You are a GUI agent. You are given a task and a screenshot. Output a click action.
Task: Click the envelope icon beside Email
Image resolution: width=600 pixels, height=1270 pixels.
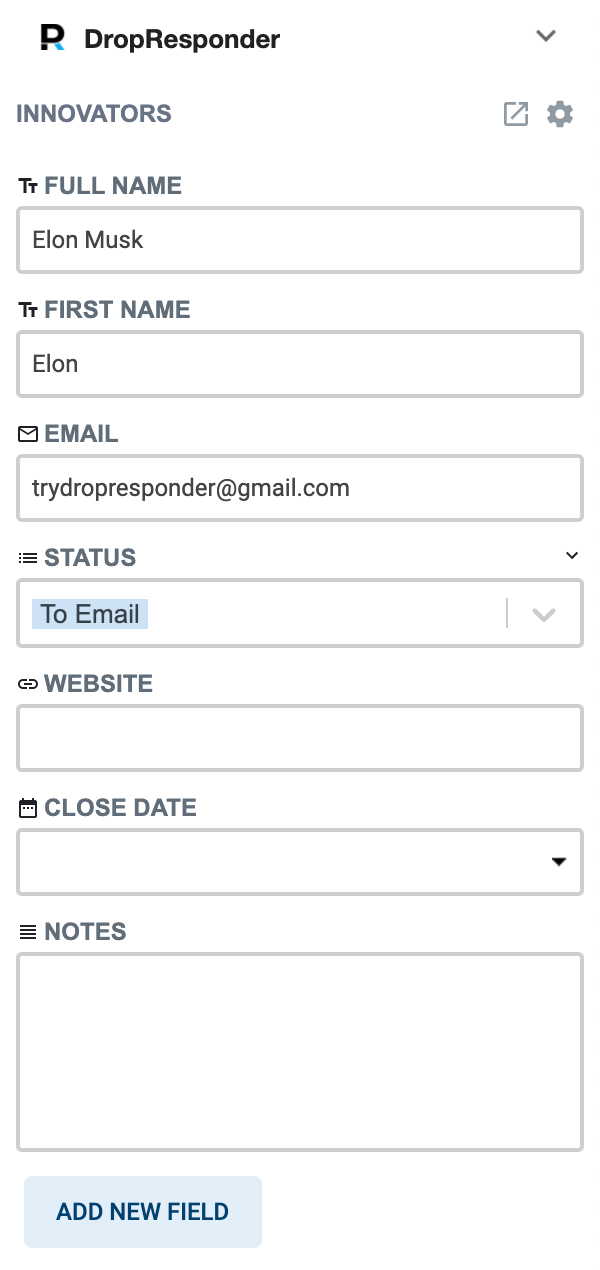click(28, 434)
